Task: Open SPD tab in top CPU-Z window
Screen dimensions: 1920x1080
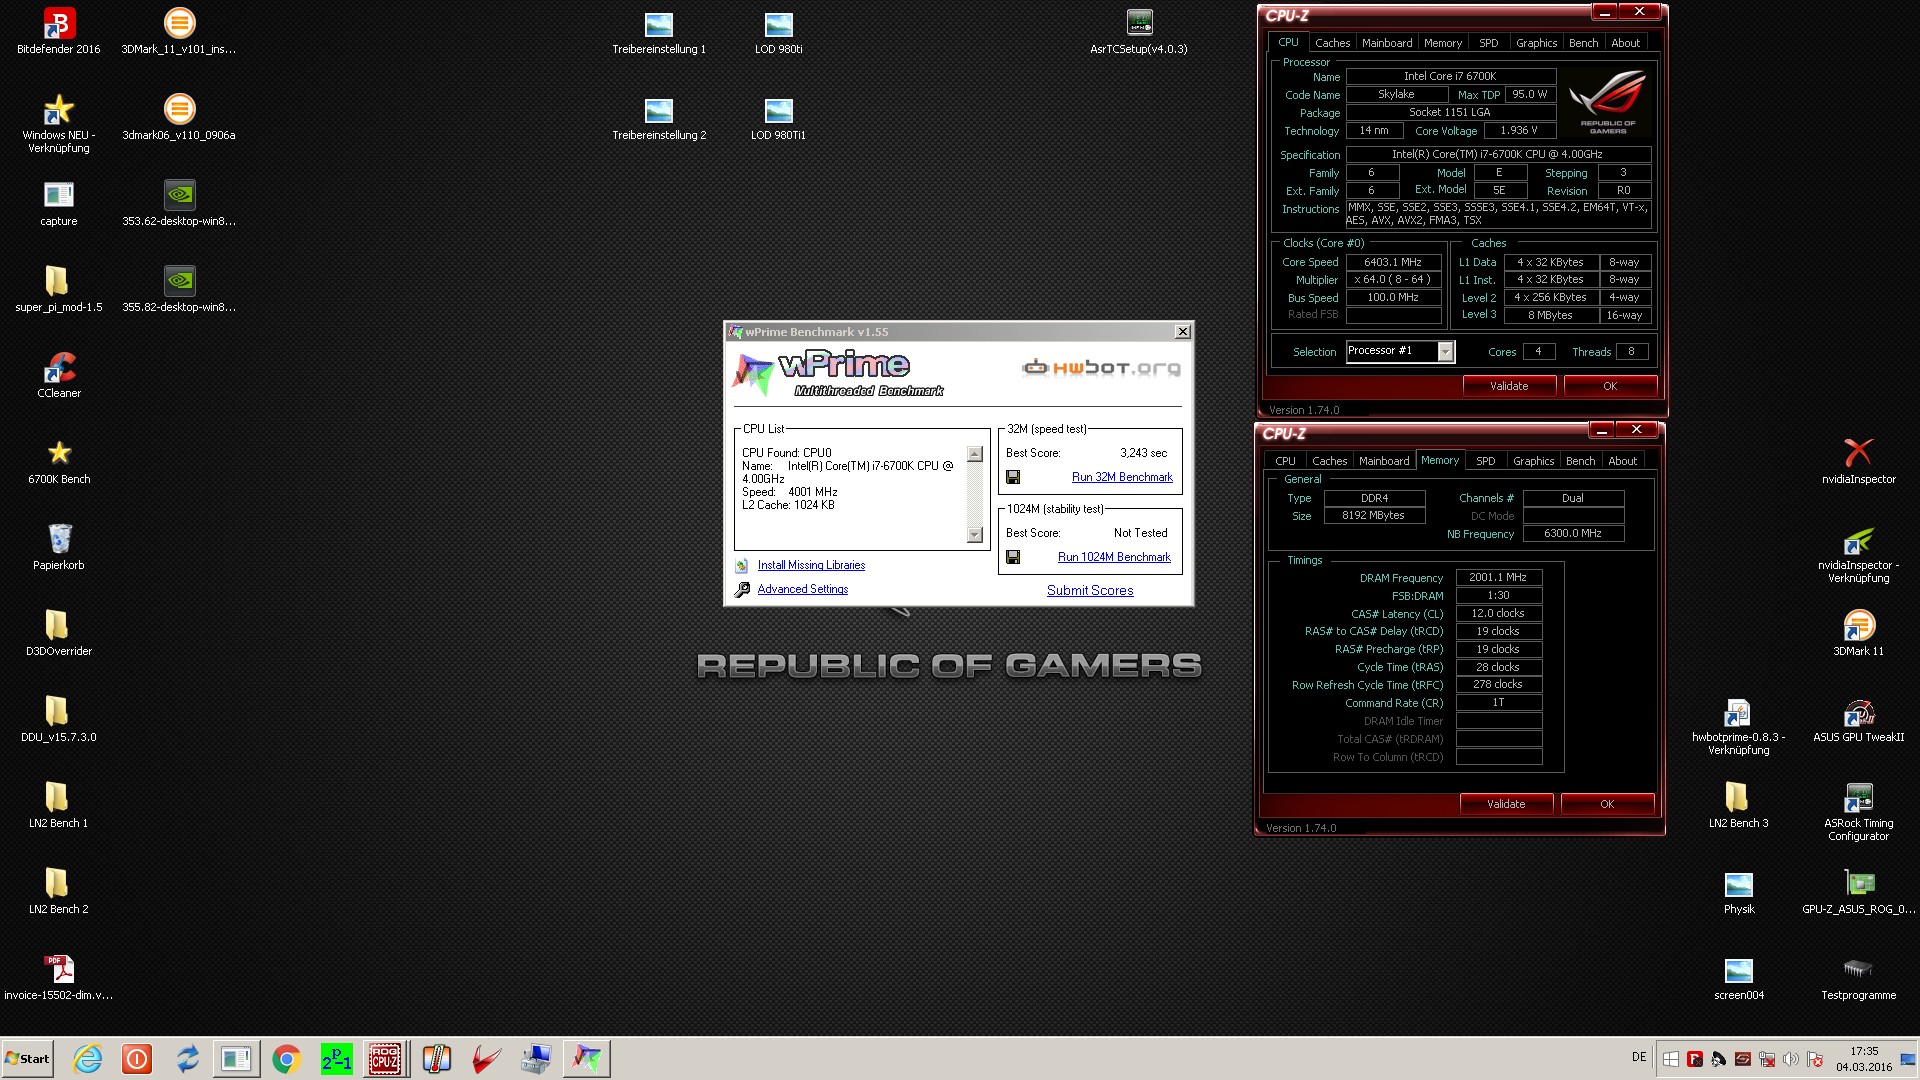Action: pos(1488,43)
